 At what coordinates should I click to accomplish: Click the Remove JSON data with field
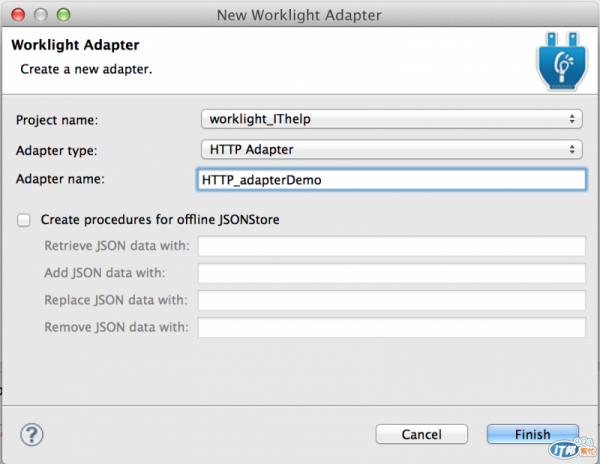click(391, 327)
